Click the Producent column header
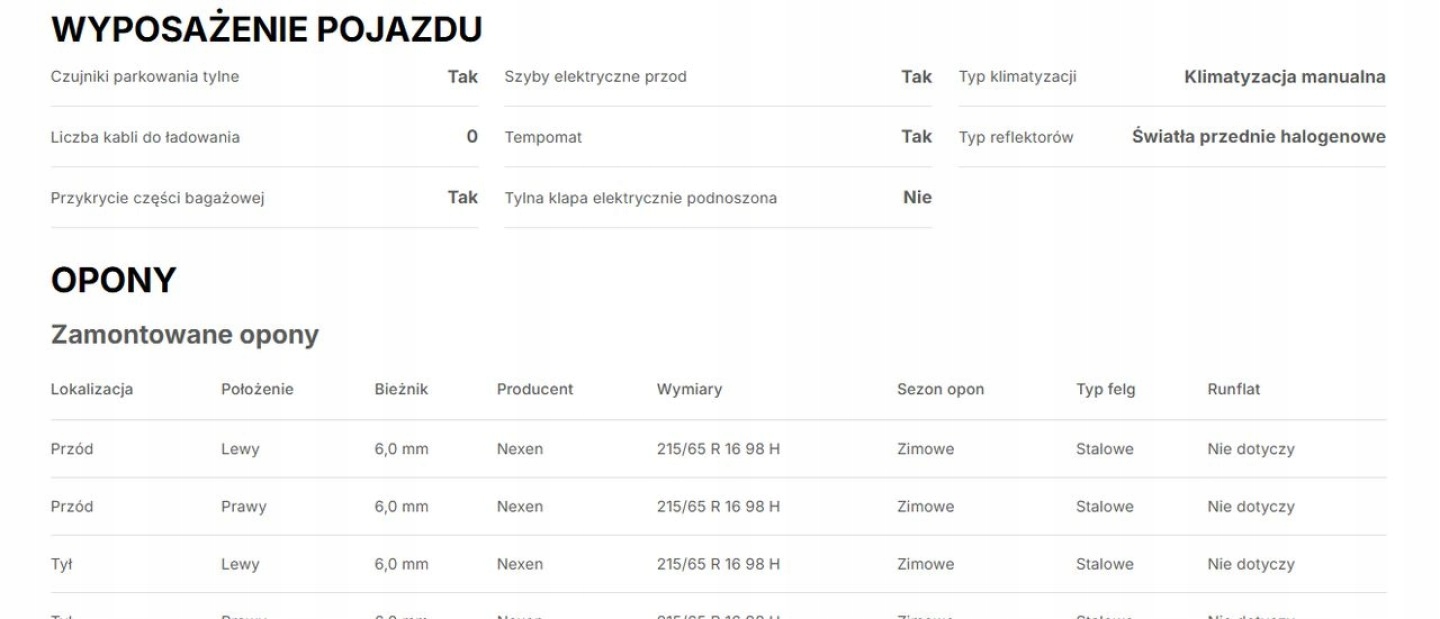The image size is (1440, 619). point(535,389)
